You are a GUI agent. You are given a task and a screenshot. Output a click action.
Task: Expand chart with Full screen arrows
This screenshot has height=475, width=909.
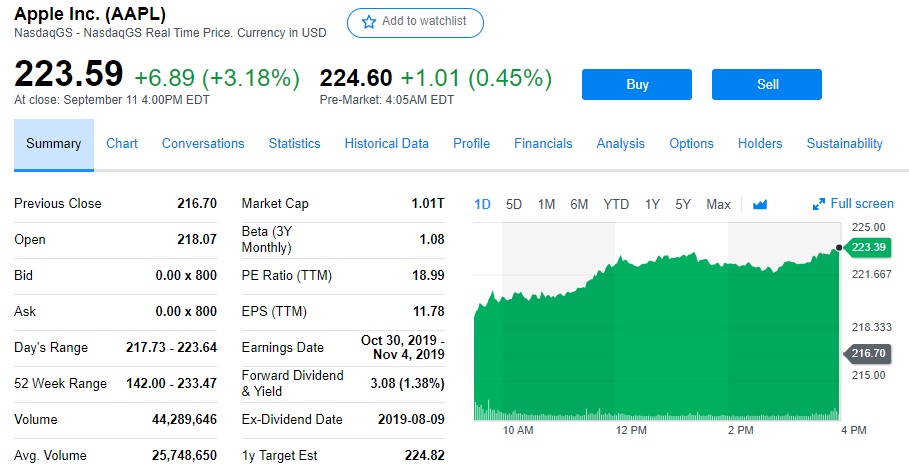point(853,204)
